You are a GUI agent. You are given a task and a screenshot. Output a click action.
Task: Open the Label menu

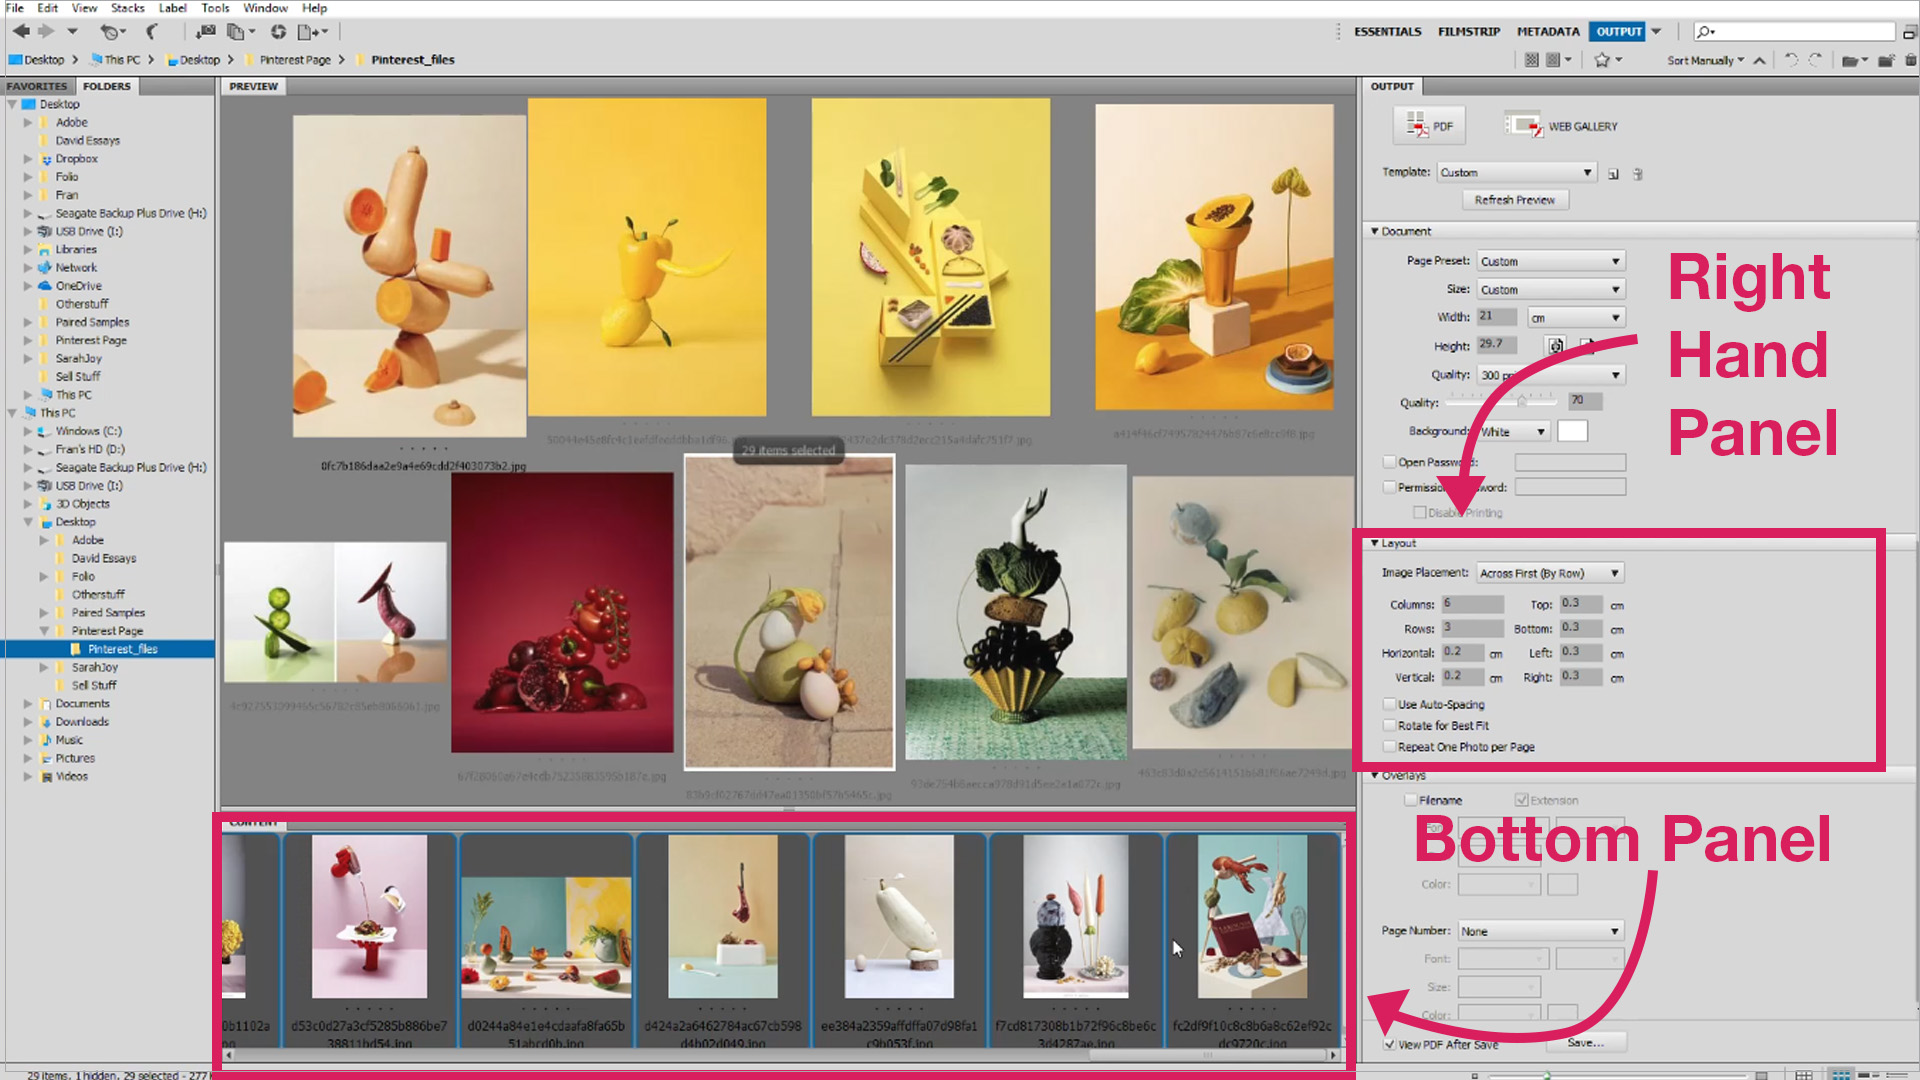click(x=173, y=8)
